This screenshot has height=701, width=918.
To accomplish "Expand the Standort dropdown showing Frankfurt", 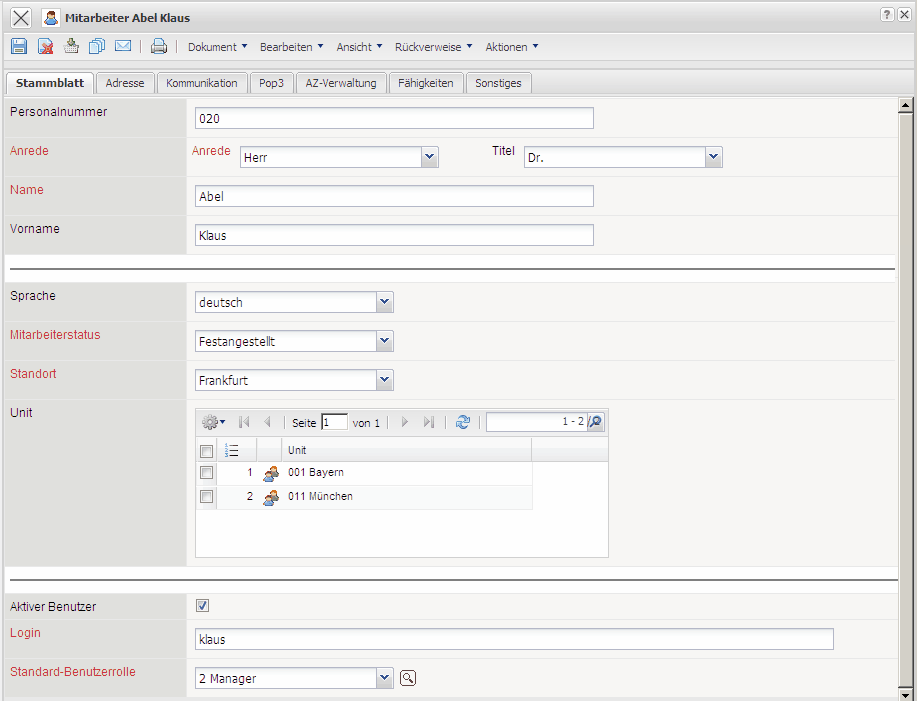I will 385,380.
